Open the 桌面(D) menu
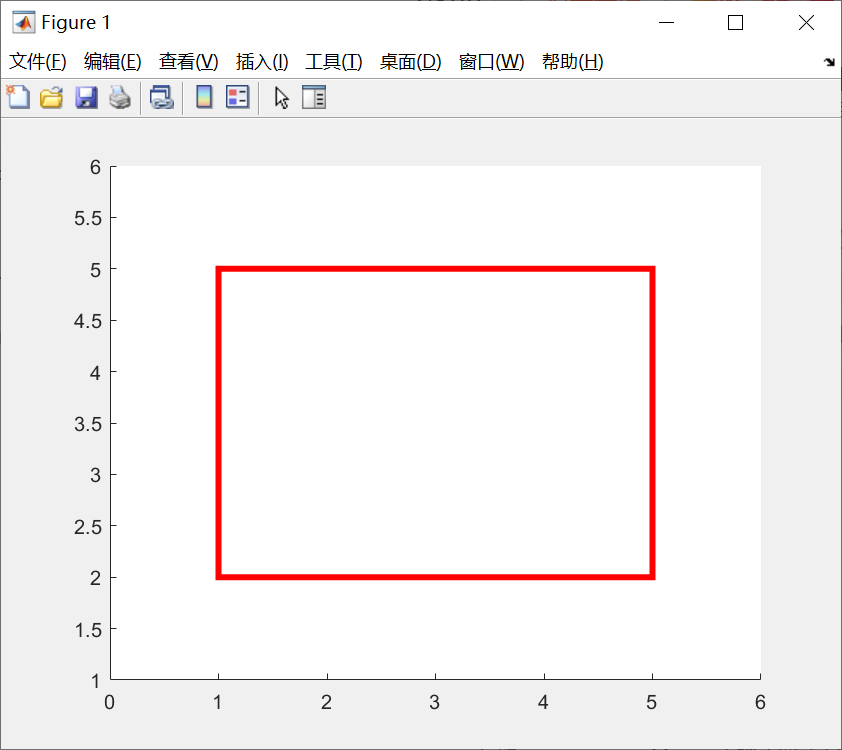 click(410, 61)
